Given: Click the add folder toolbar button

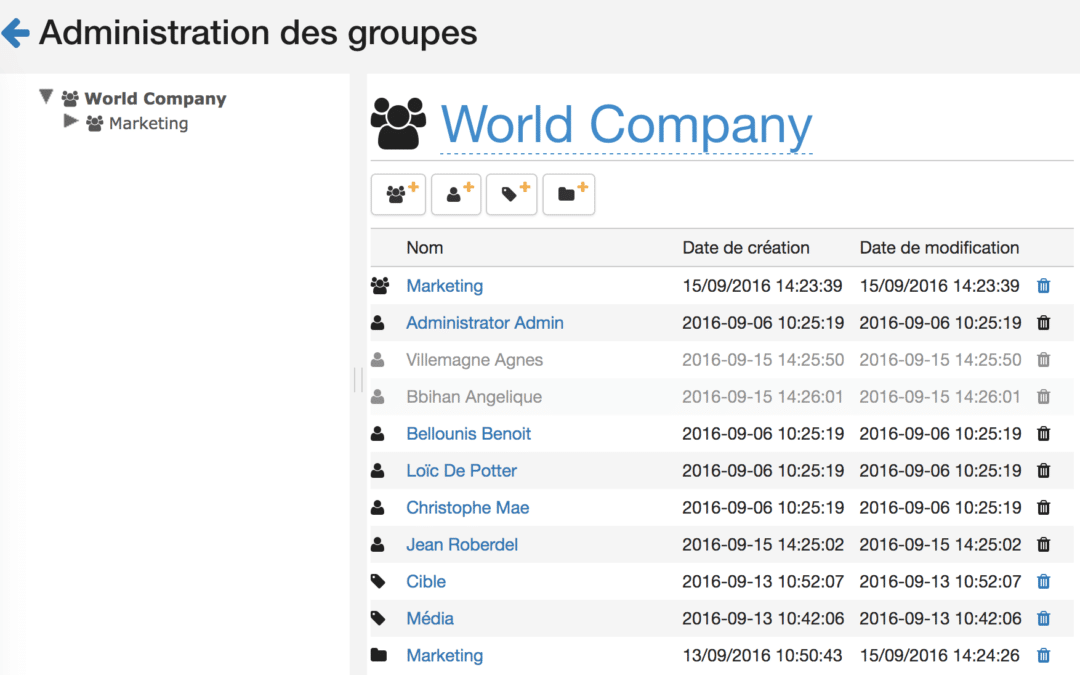Looking at the screenshot, I should pyautogui.click(x=569, y=194).
